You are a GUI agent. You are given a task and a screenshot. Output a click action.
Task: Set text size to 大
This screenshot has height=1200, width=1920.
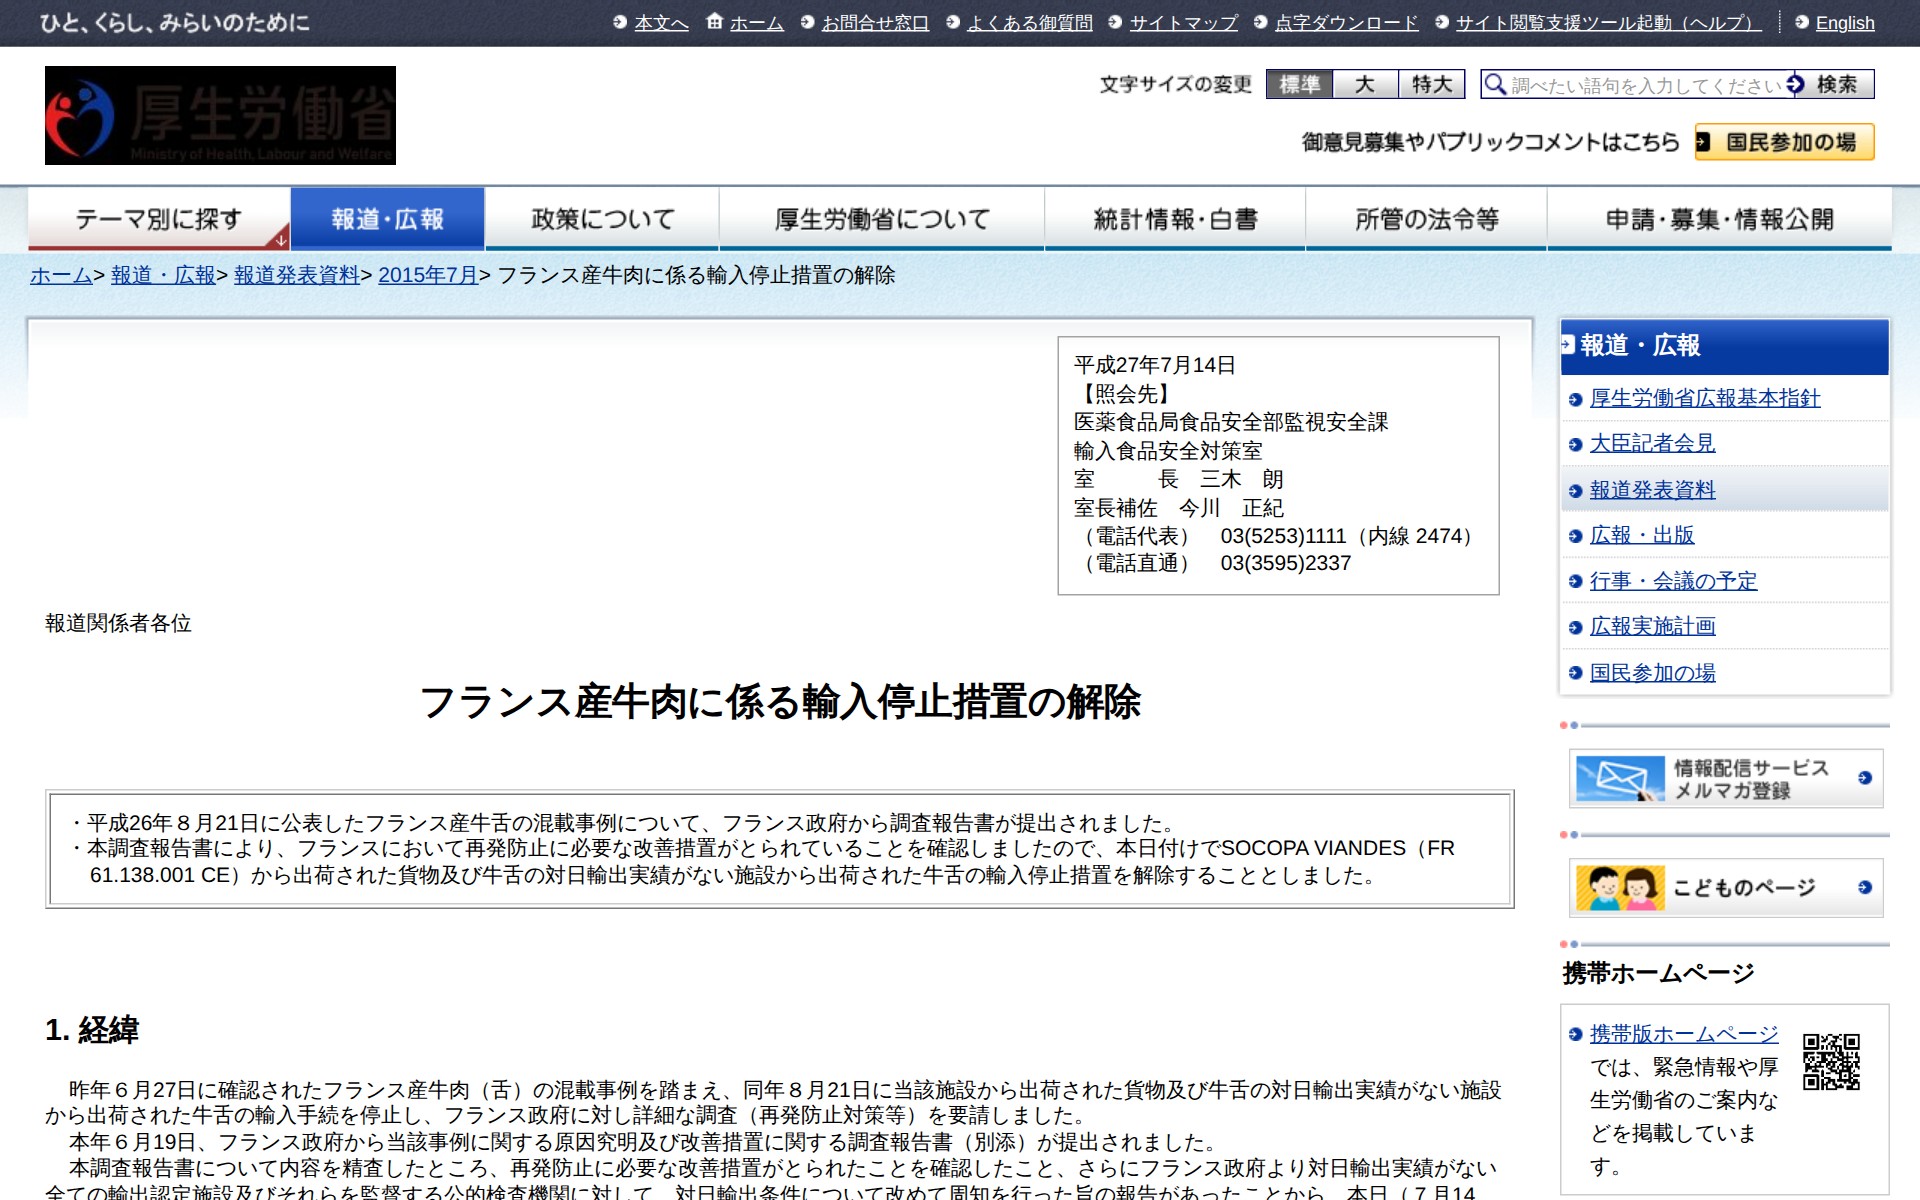tap(1365, 84)
